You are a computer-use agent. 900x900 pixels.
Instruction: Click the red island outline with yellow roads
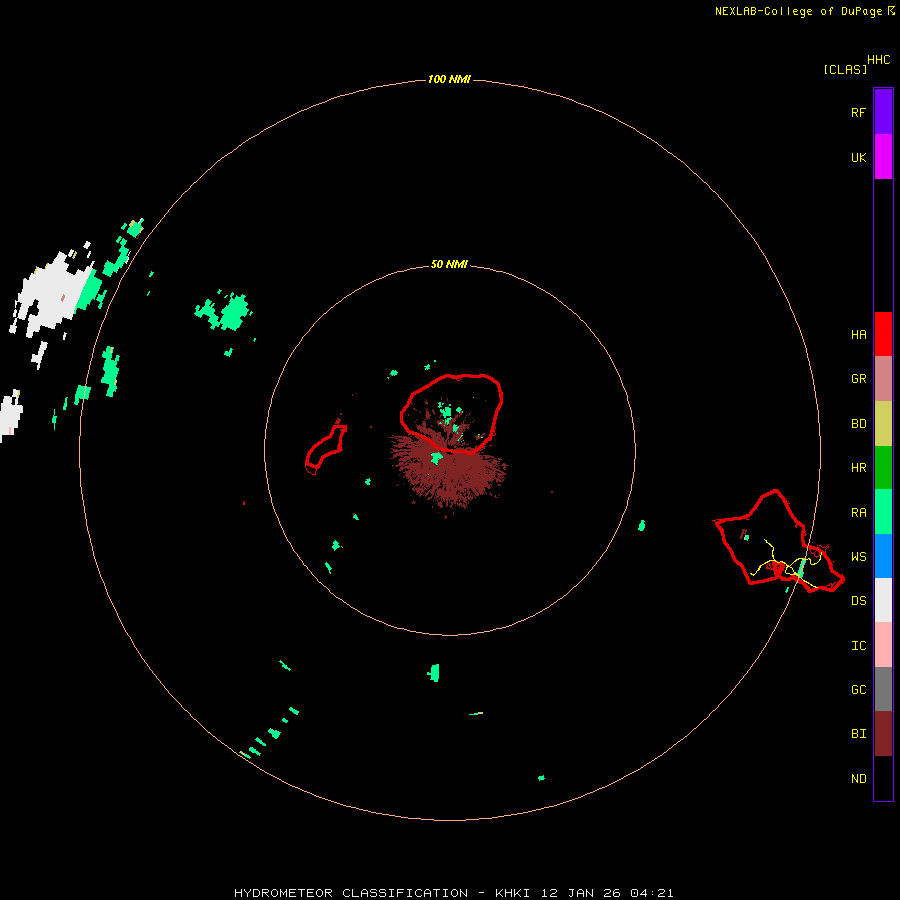point(779,542)
